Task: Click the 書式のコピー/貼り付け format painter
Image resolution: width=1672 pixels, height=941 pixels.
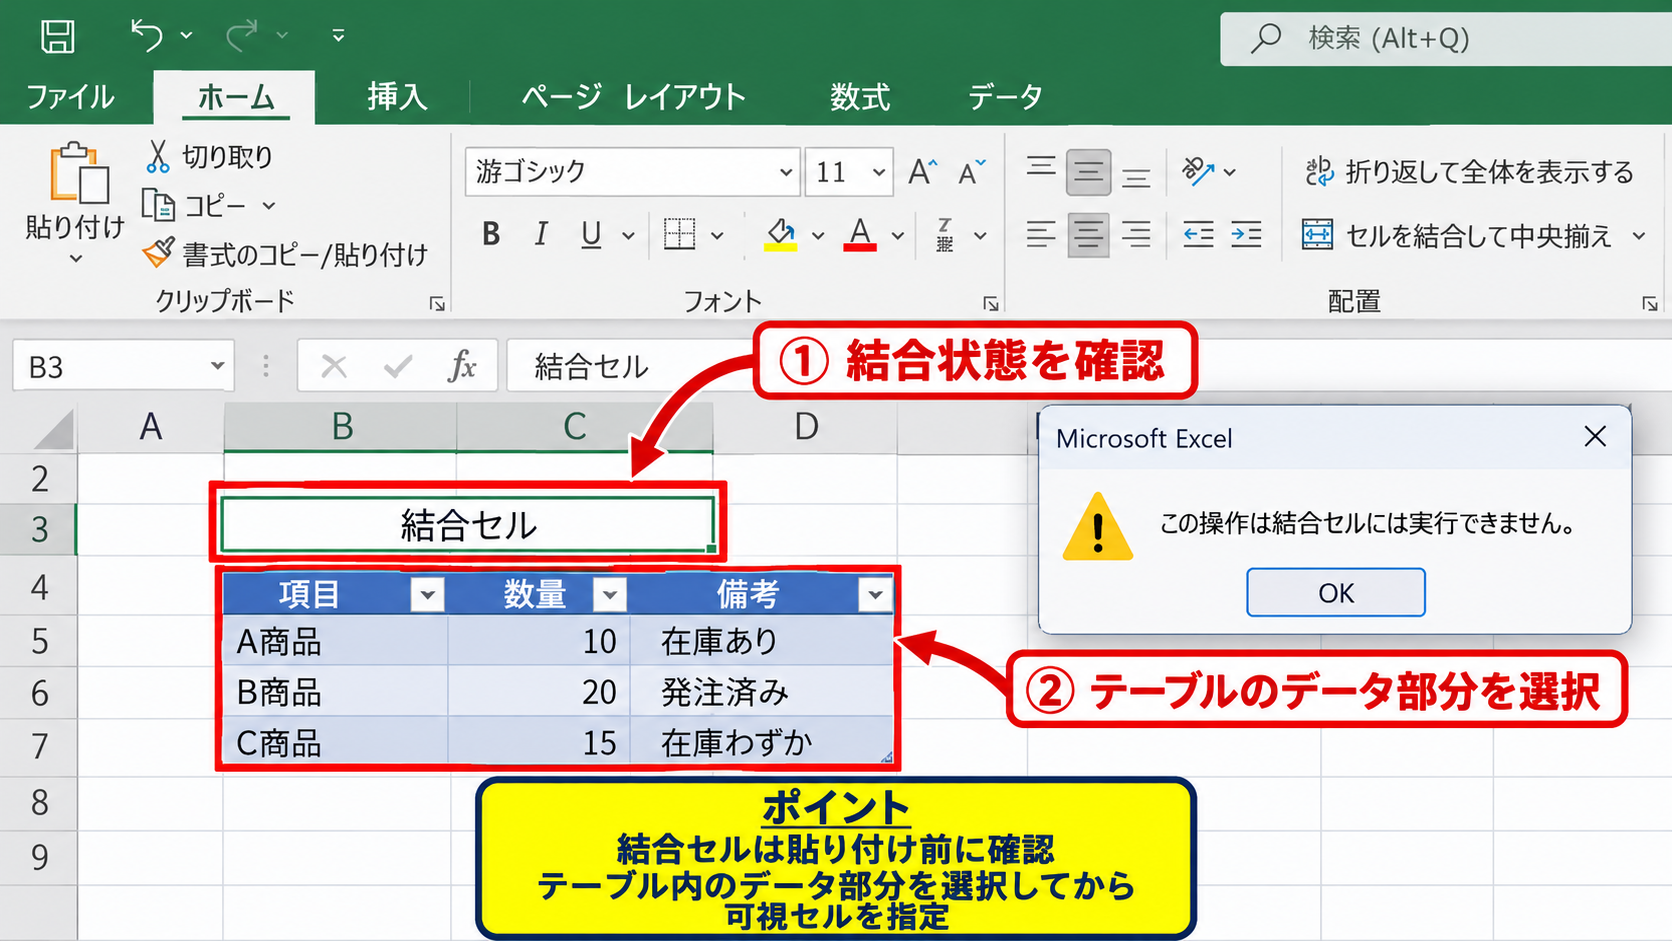Action: coord(285,254)
